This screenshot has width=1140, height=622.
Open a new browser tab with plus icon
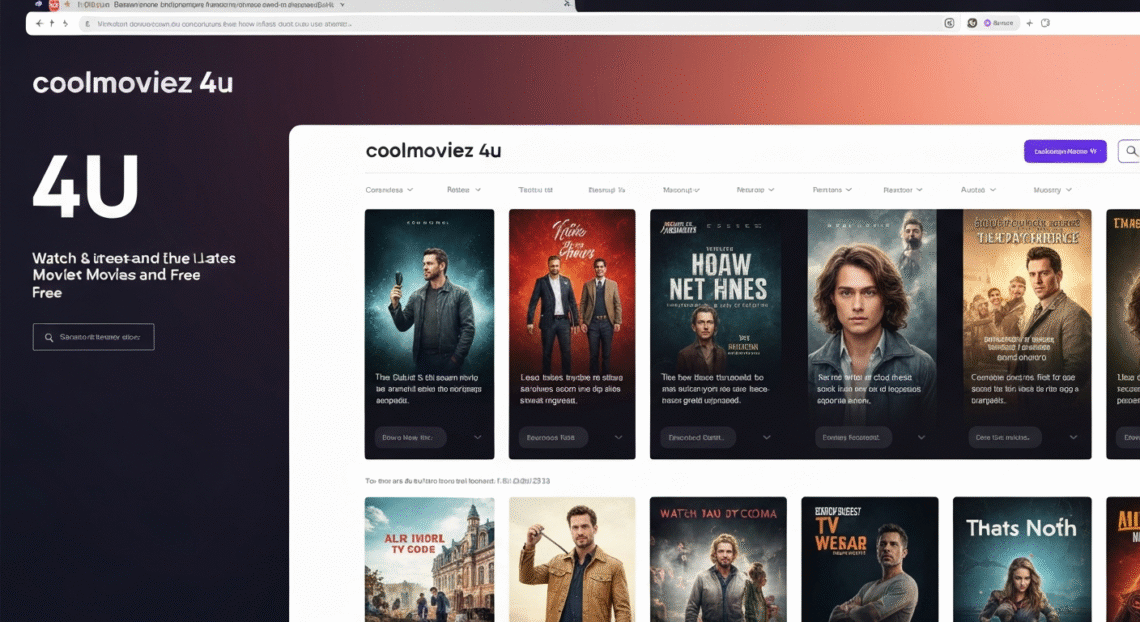[x=1028, y=22]
